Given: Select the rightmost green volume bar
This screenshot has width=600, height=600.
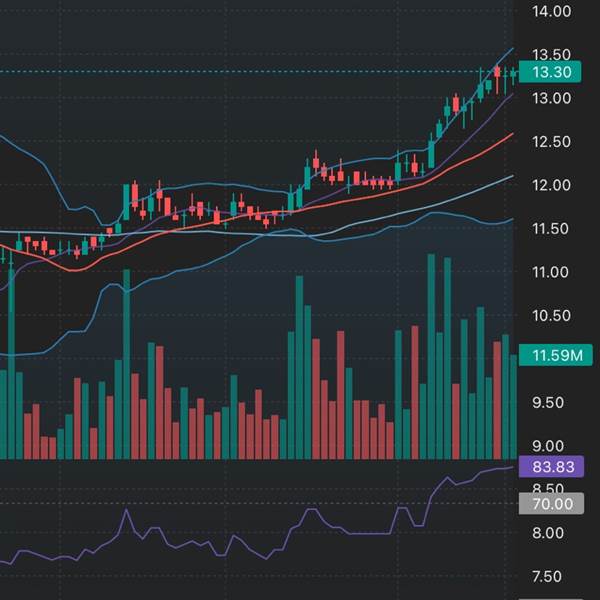Looking at the screenshot, I should click(x=514, y=407).
